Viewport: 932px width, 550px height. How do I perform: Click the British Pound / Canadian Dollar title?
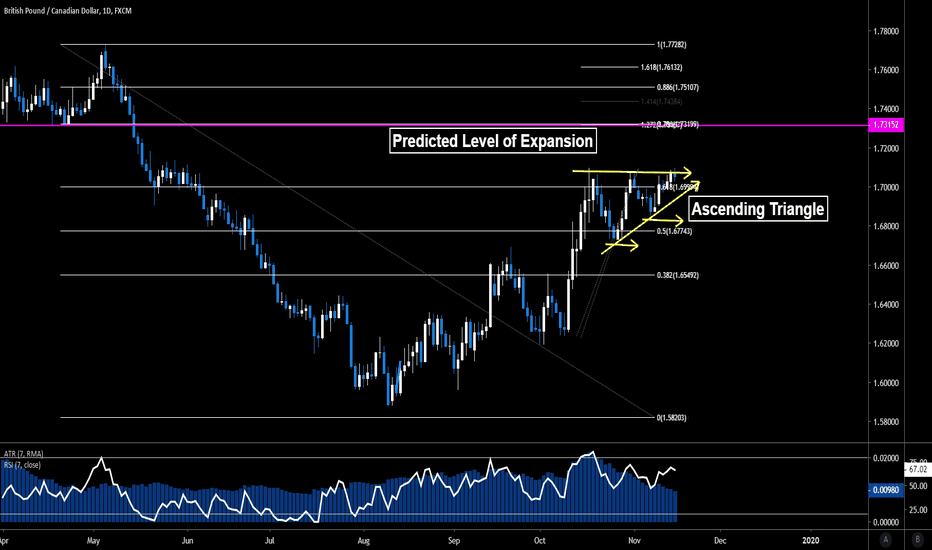point(70,8)
